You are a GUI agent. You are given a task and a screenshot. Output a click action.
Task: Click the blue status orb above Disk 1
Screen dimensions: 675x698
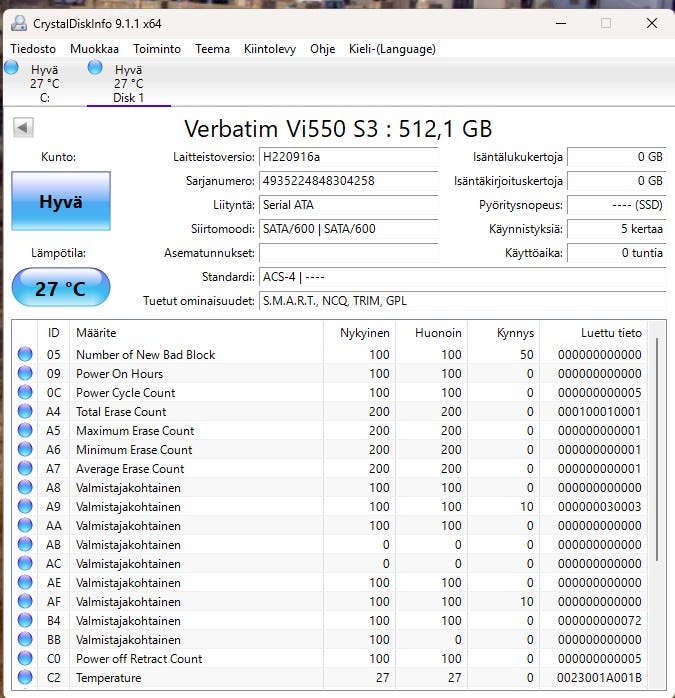pos(95,68)
